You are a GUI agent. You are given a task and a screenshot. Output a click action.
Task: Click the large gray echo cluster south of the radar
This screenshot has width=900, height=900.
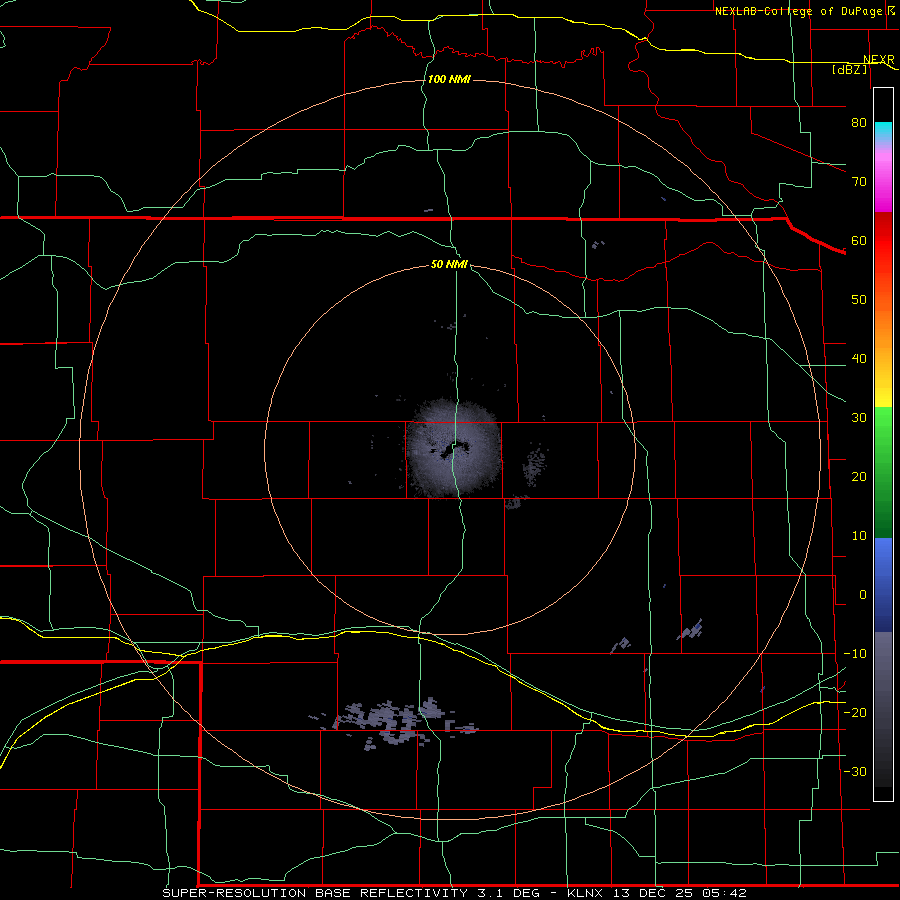coord(396,723)
